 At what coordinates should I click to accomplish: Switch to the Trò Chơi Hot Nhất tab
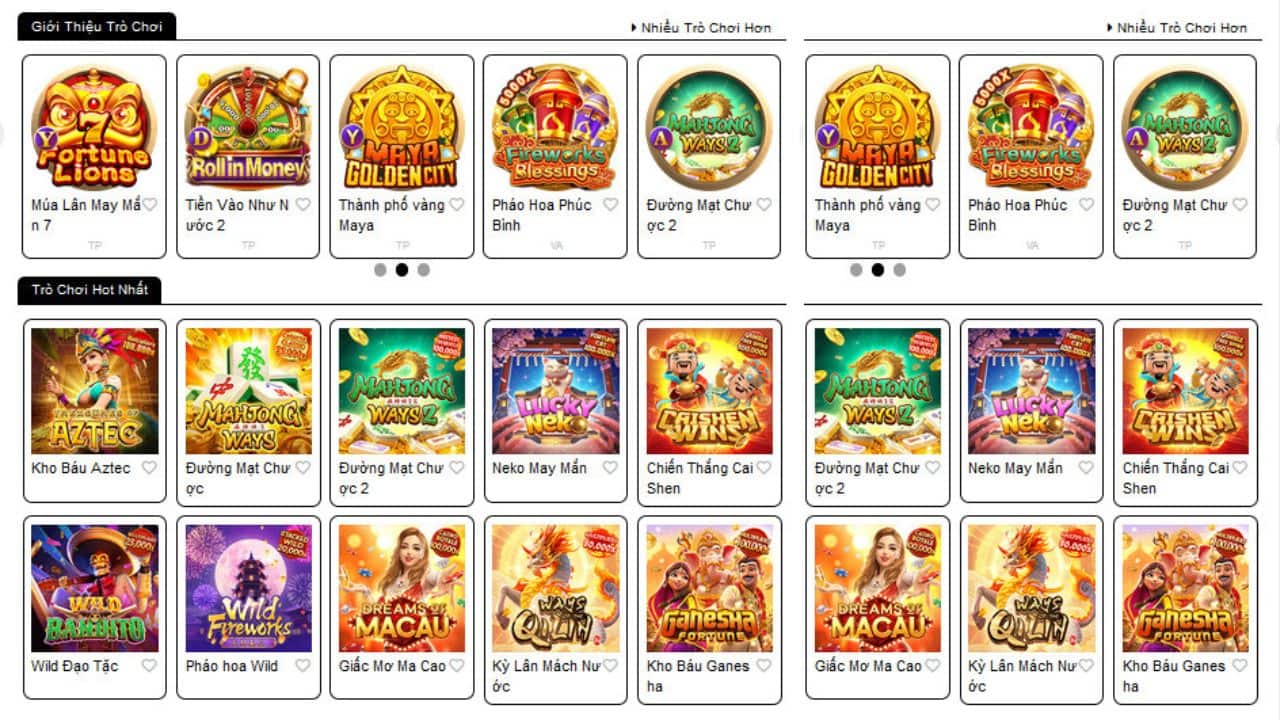tap(90, 290)
